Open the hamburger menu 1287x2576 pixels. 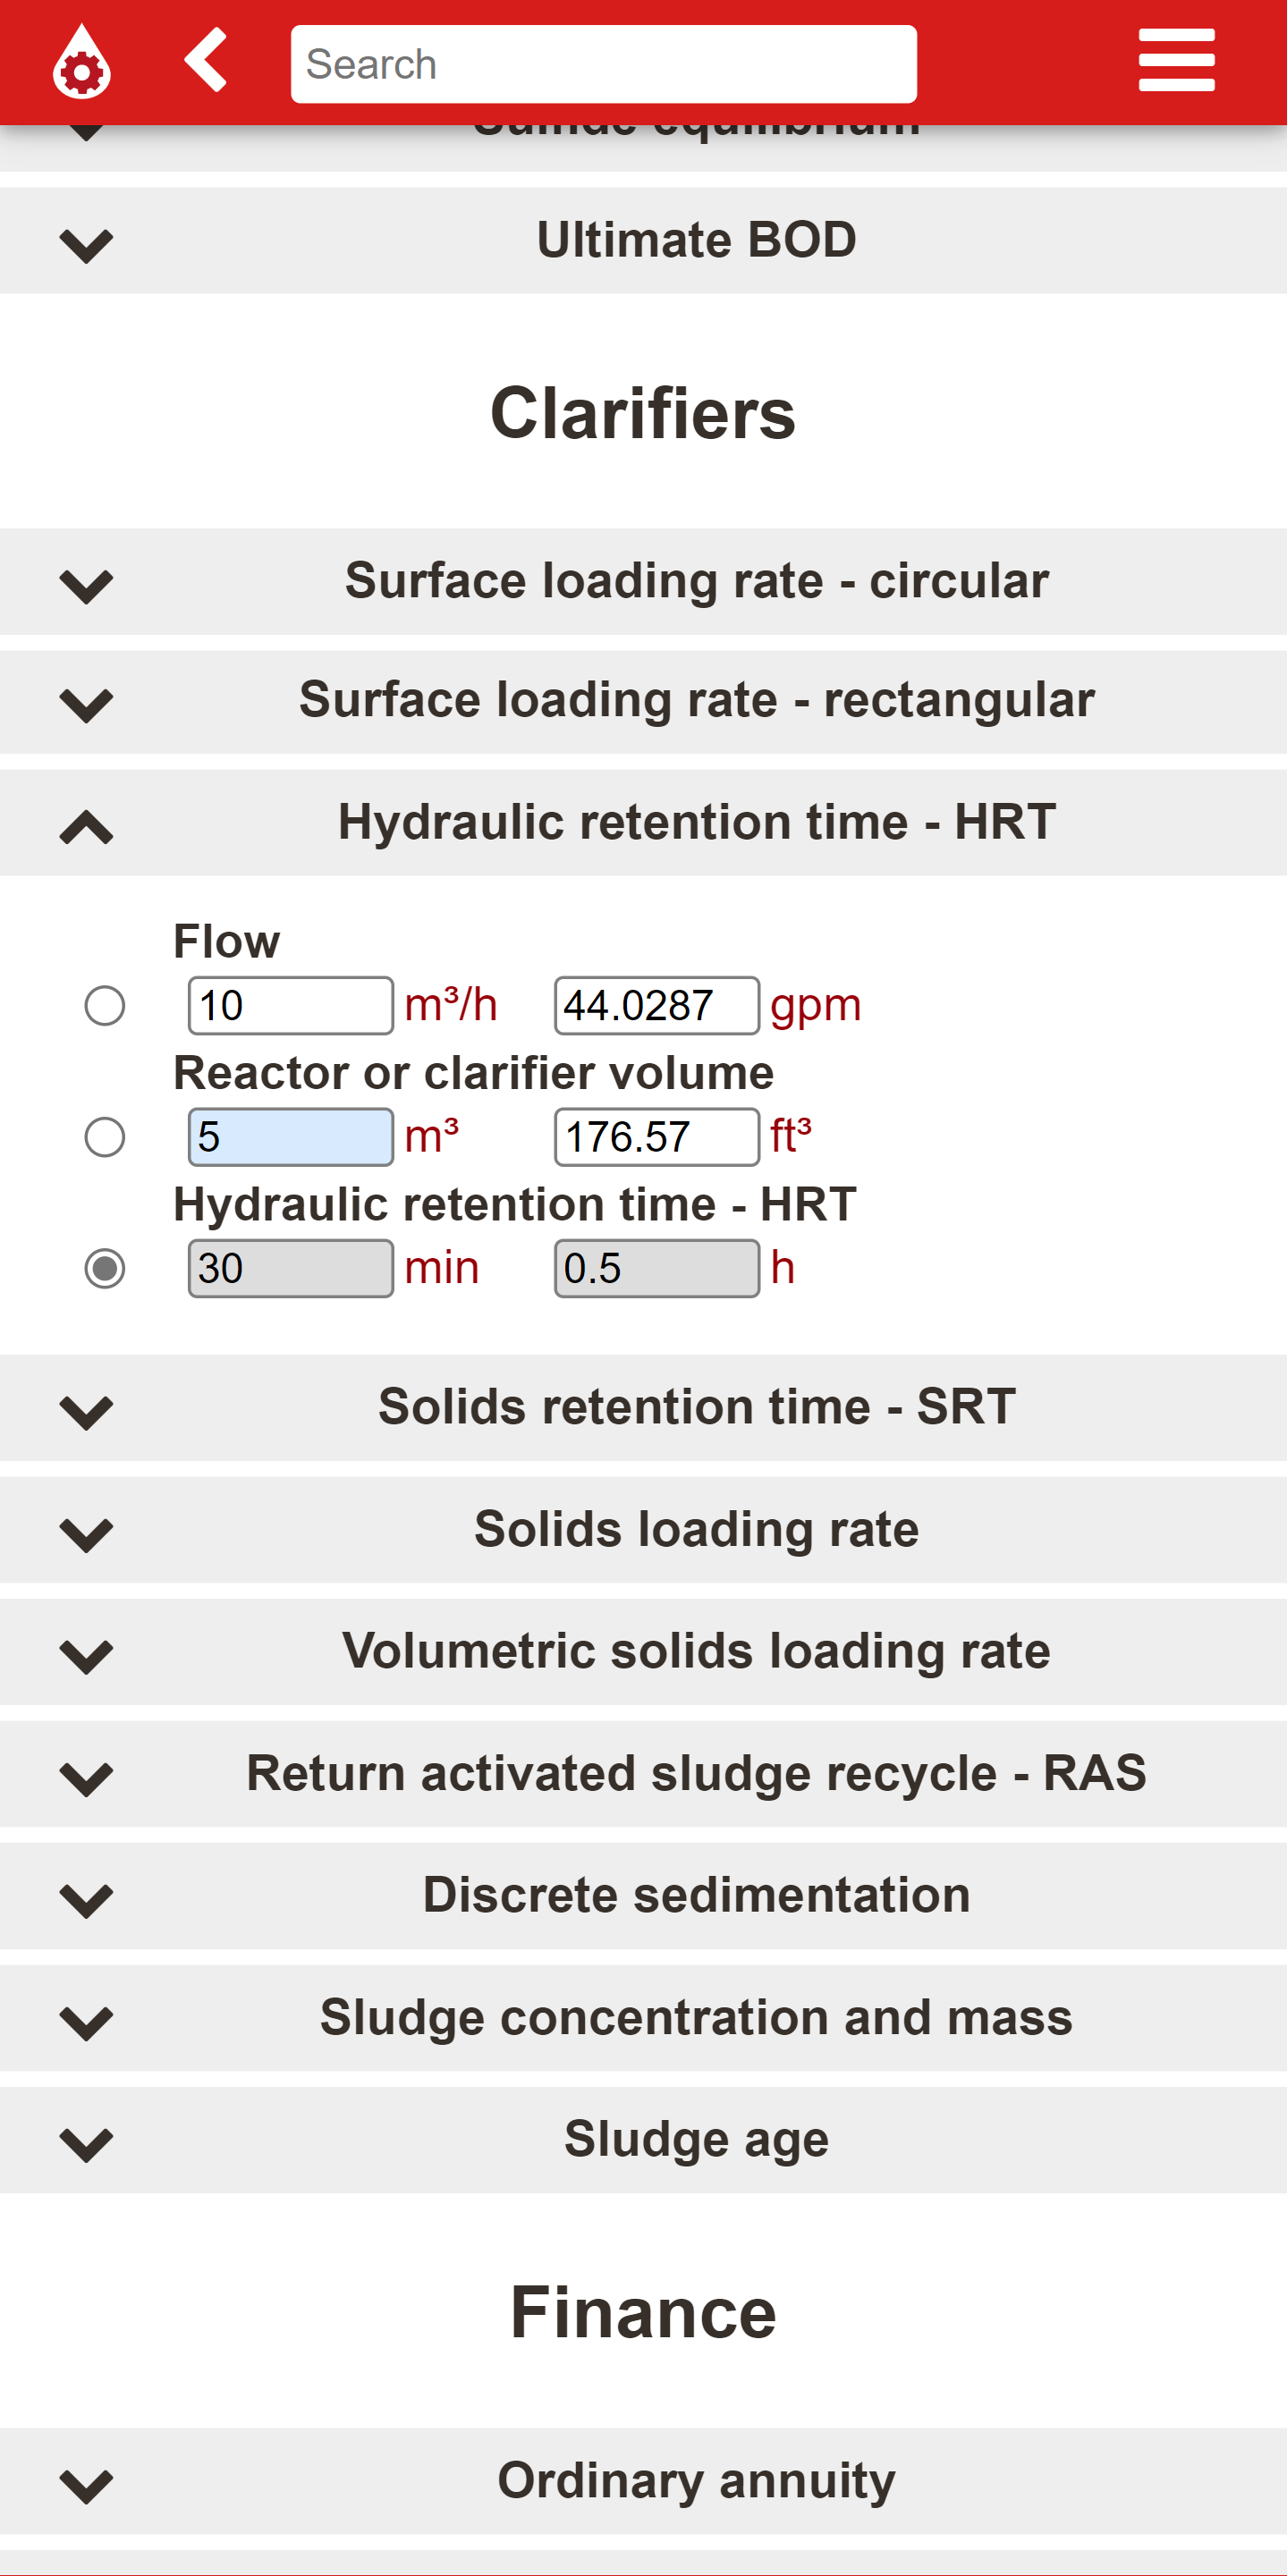1176,60
